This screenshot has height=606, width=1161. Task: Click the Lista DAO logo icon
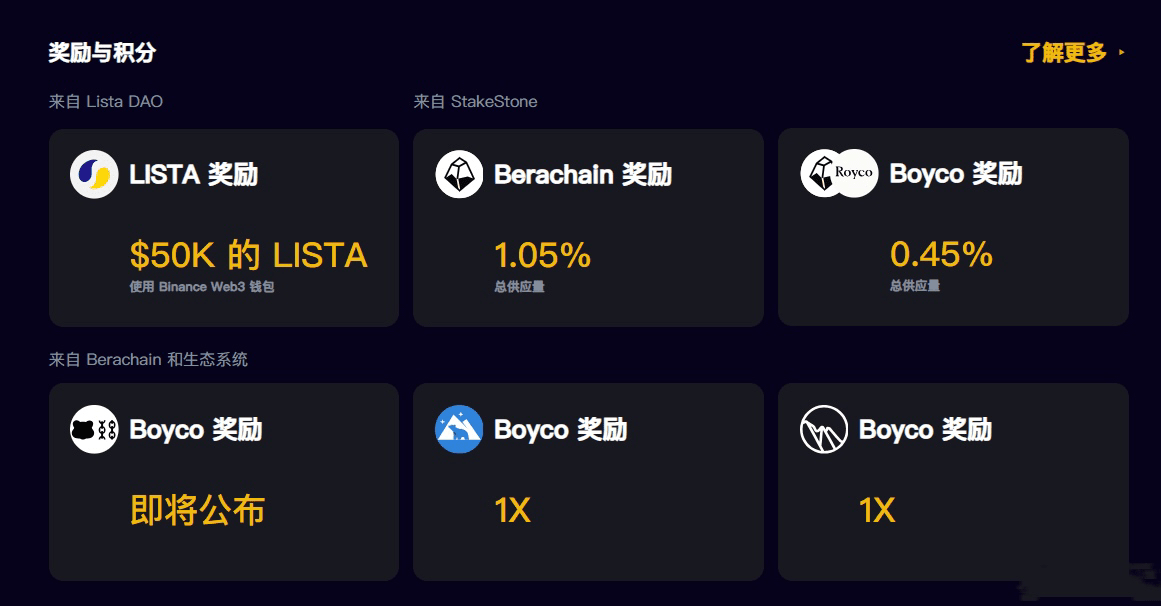pos(94,174)
